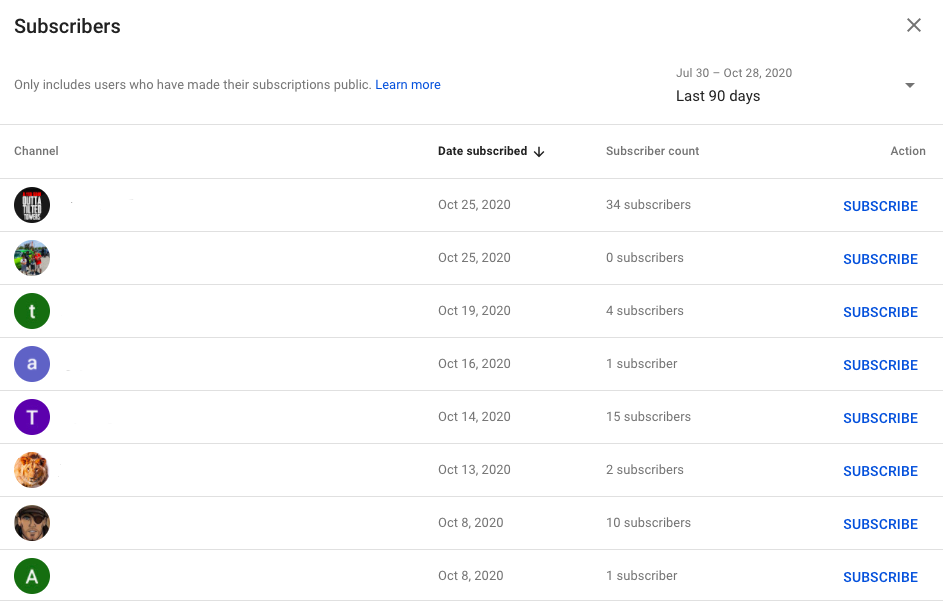Open the Learn more link

pos(408,85)
